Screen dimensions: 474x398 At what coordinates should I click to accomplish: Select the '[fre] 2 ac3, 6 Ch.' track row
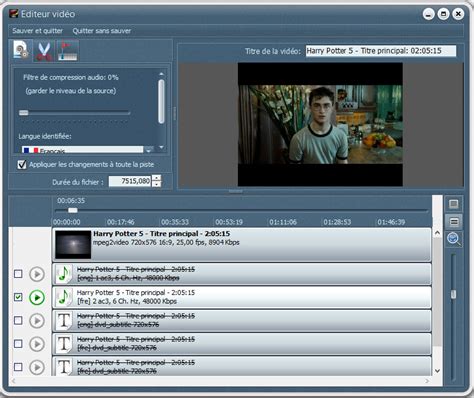(x=242, y=297)
